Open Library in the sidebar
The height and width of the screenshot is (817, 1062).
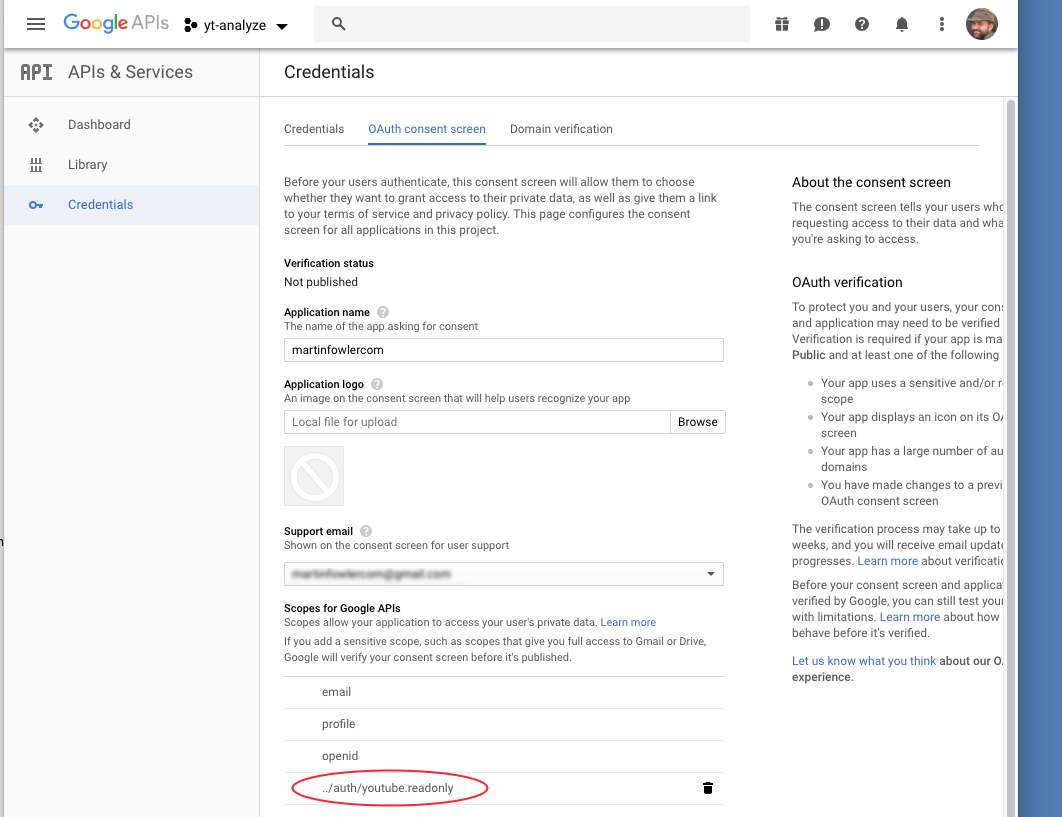(x=87, y=165)
